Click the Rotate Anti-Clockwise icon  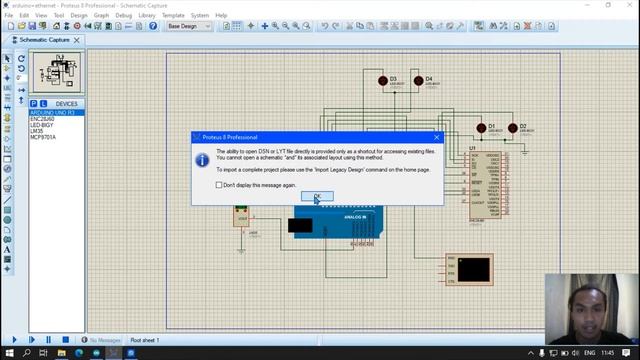point(22,68)
